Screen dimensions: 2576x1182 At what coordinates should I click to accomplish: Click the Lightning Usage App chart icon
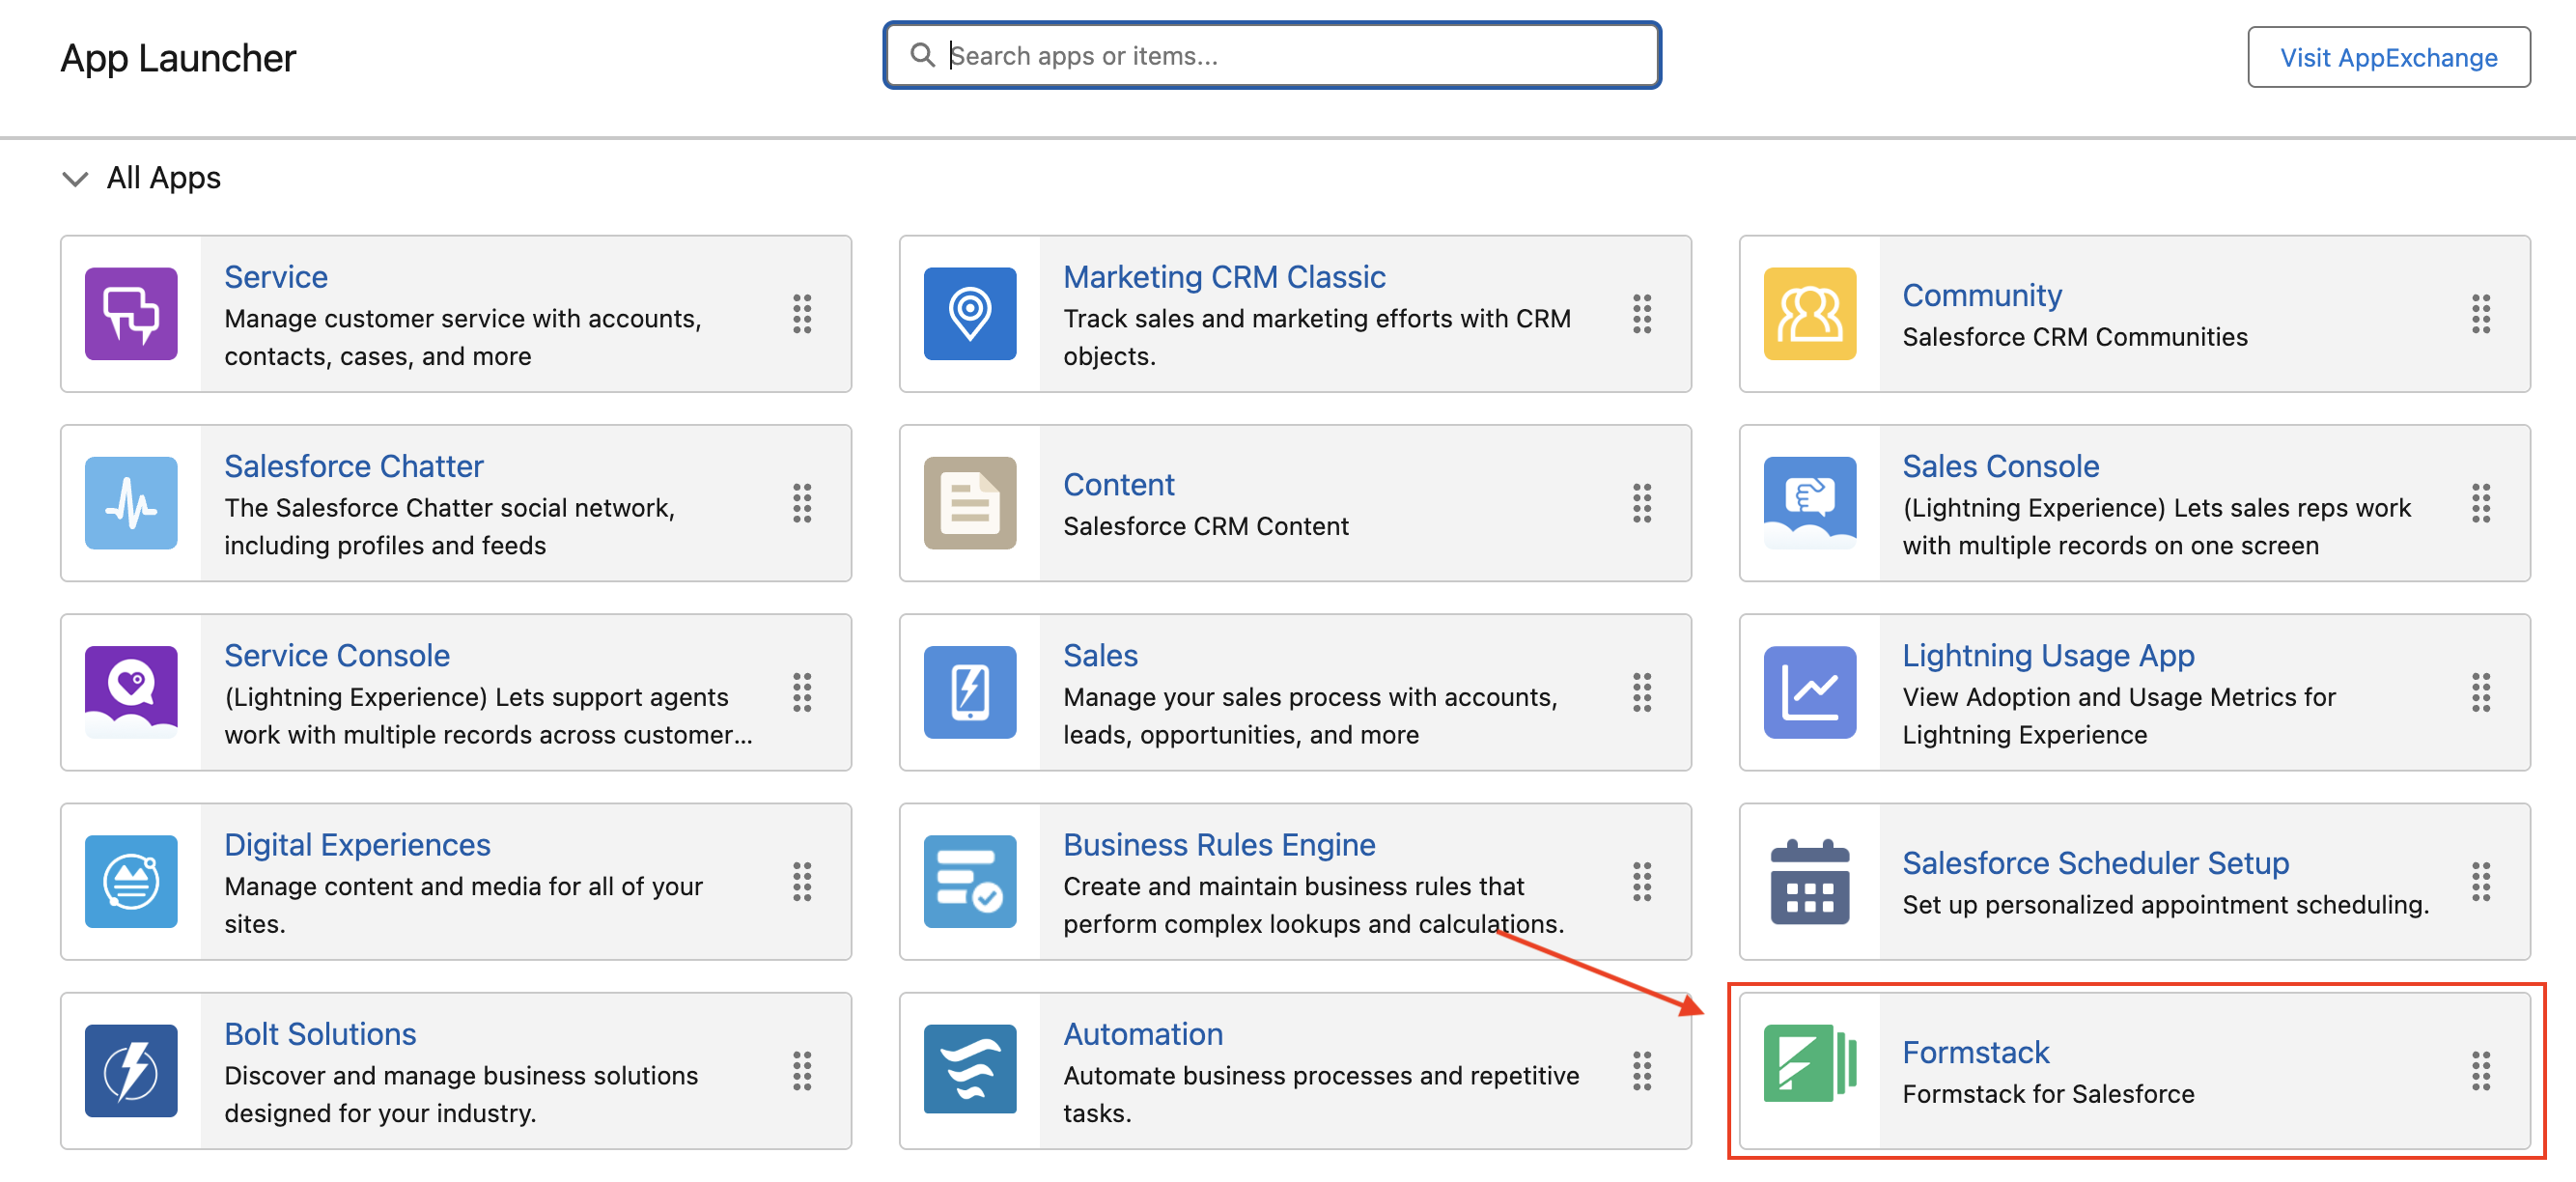coord(1809,692)
